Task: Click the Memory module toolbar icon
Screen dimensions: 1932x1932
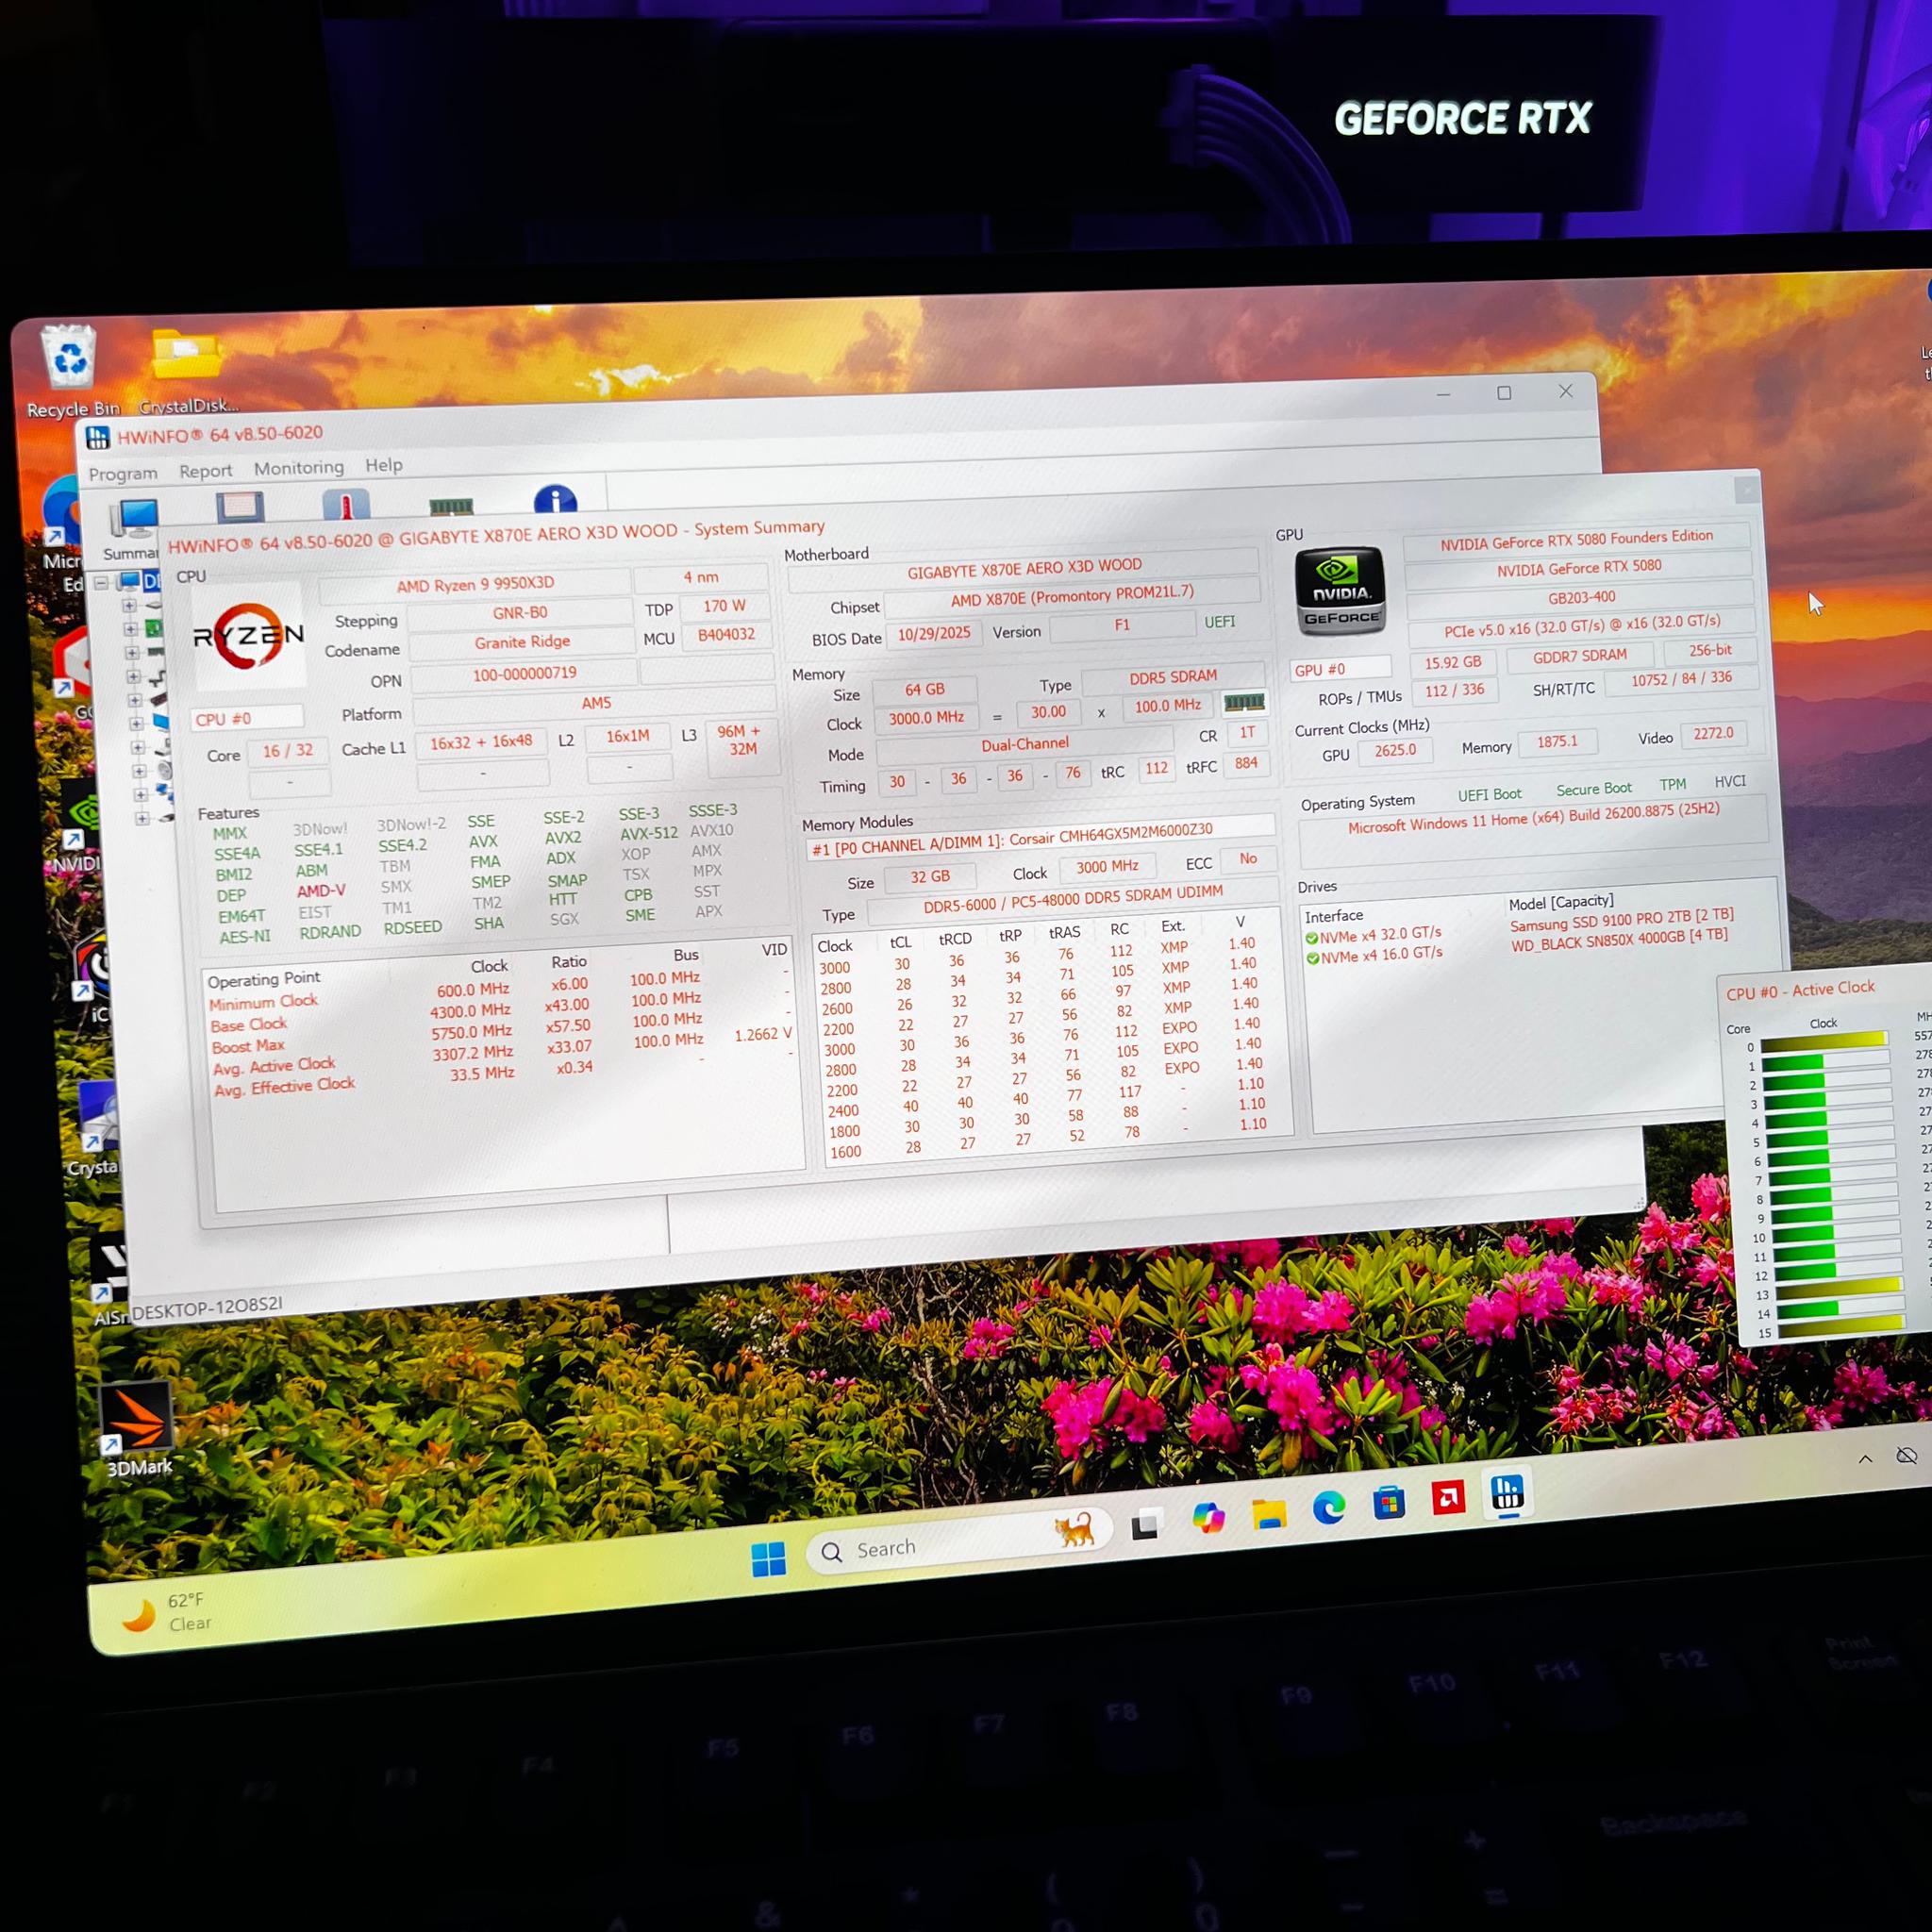Action: [451, 507]
